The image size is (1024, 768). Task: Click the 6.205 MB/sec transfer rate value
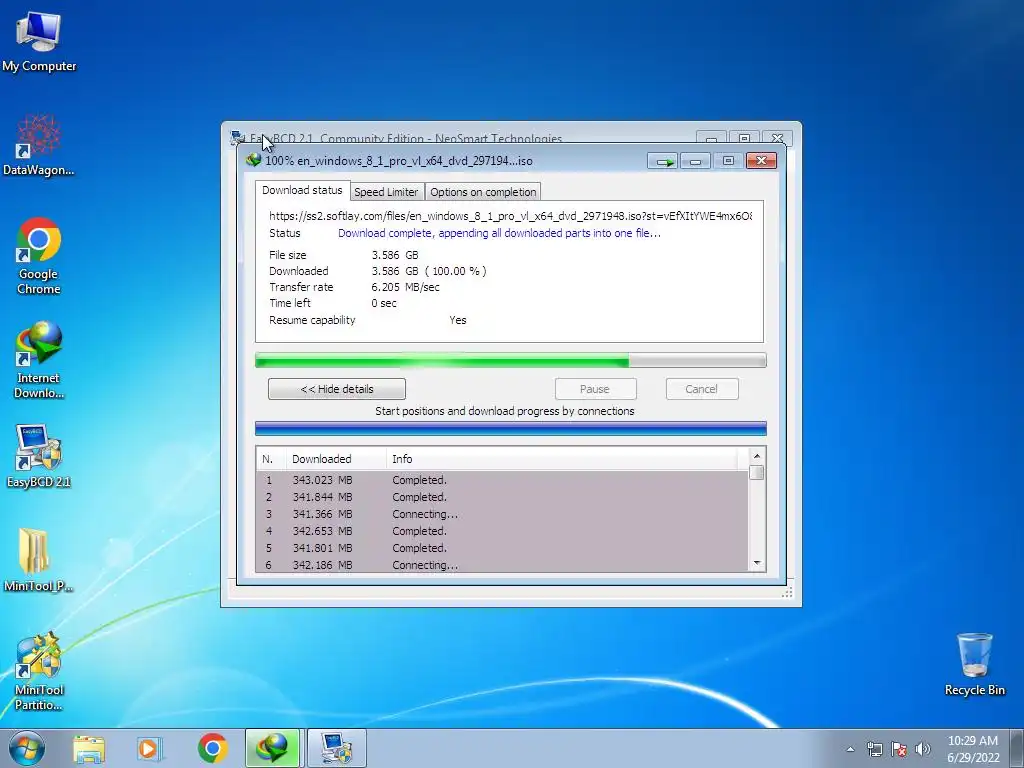[x=405, y=287]
